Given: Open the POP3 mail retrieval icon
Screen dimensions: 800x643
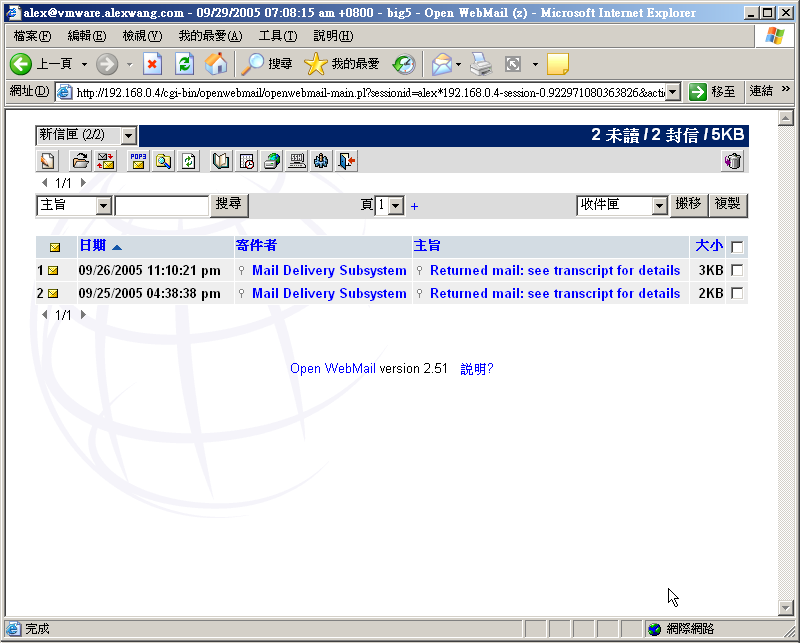Looking at the screenshot, I should tap(138, 161).
